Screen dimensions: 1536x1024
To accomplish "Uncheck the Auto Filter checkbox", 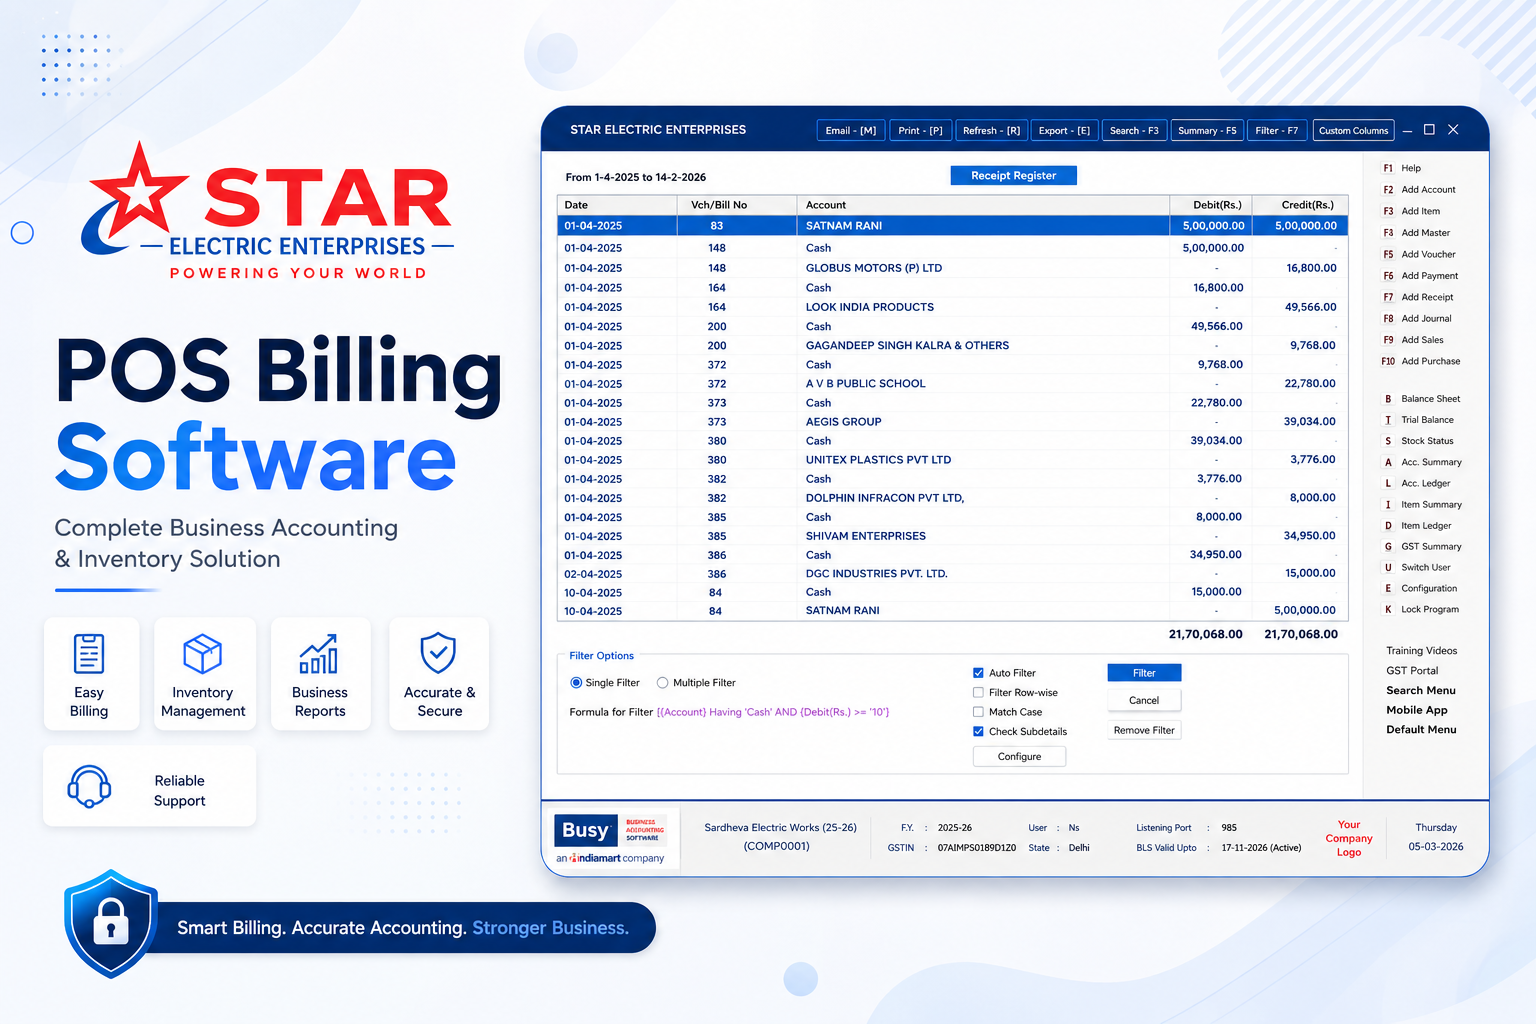I will [x=978, y=673].
